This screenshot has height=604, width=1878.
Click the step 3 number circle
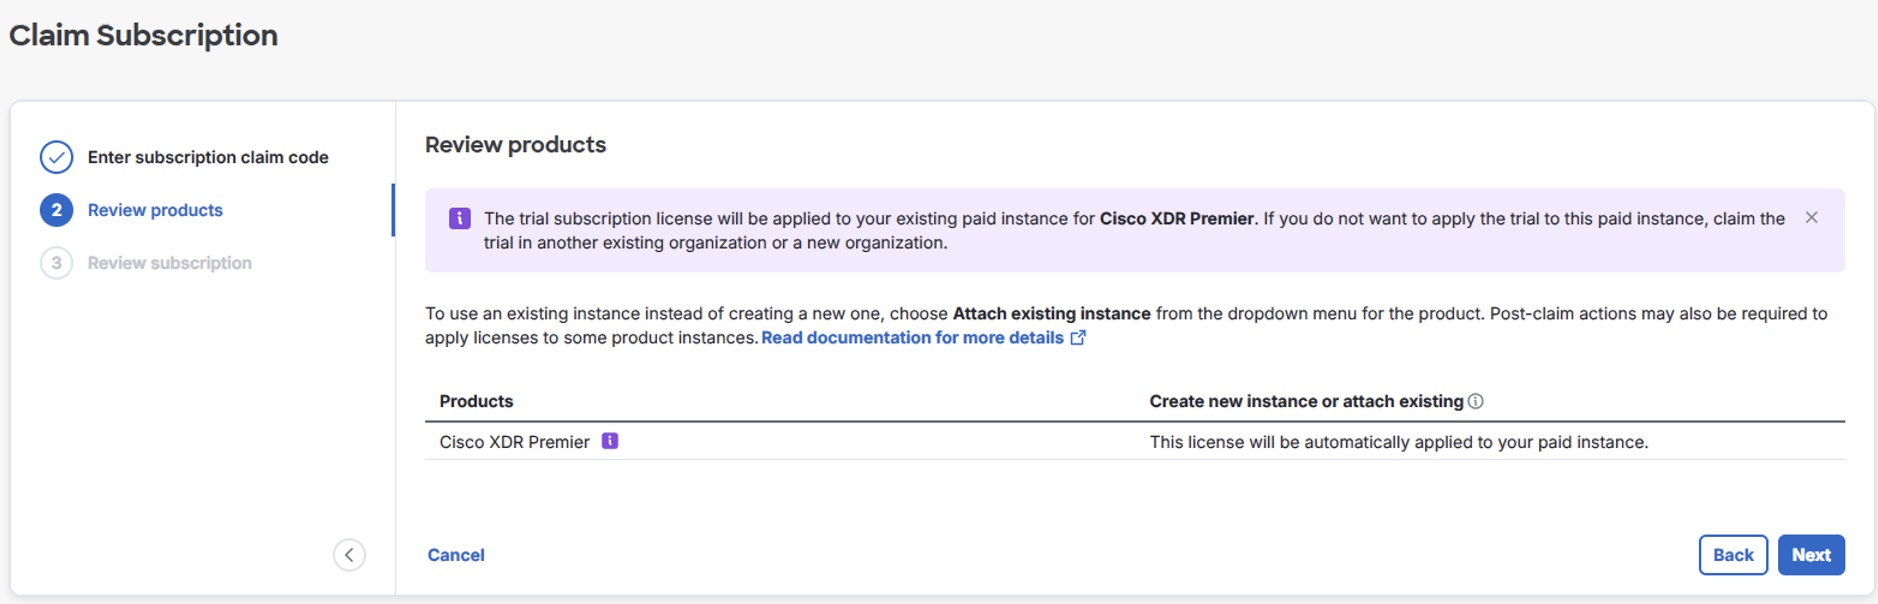click(x=56, y=263)
